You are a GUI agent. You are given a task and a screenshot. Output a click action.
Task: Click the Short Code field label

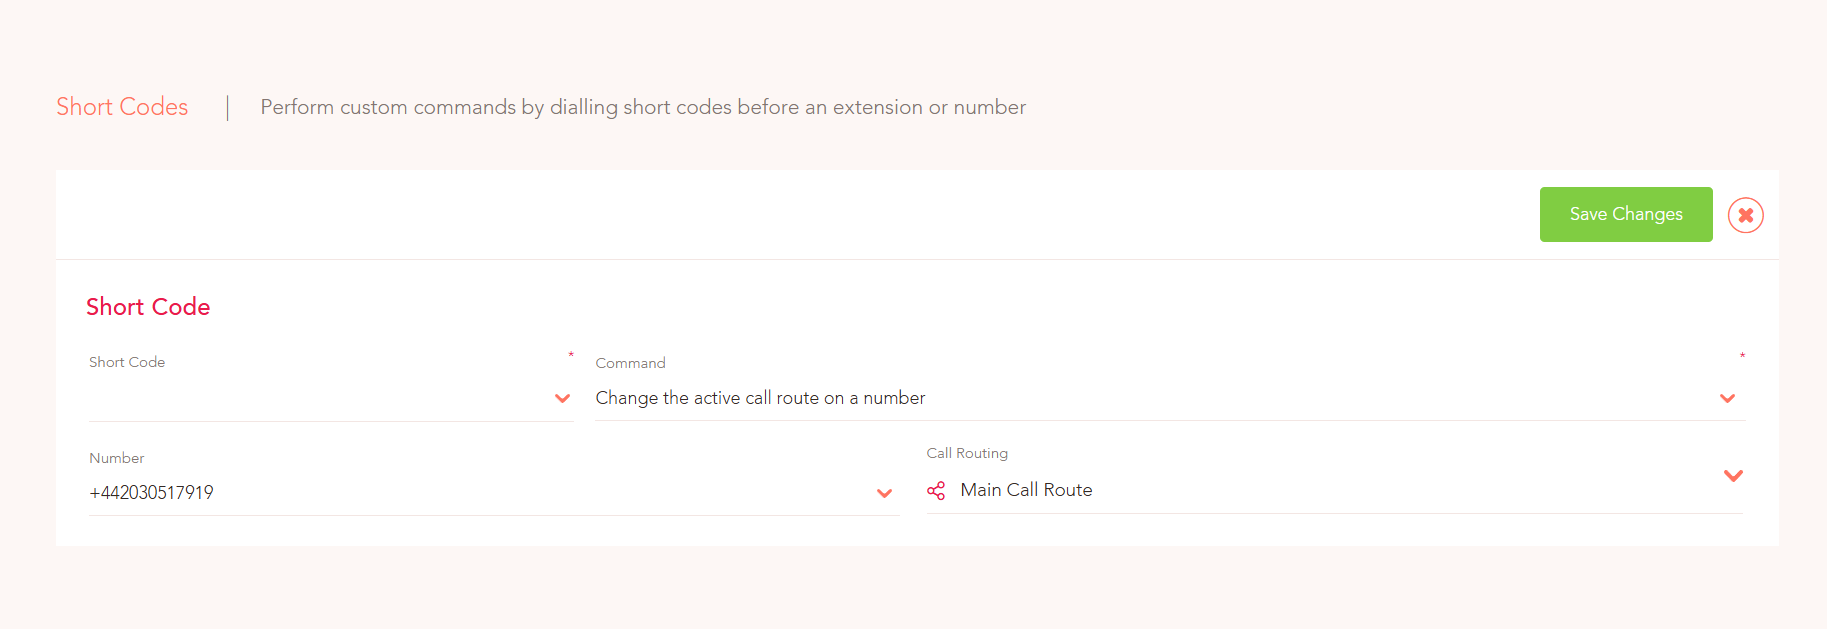(127, 362)
